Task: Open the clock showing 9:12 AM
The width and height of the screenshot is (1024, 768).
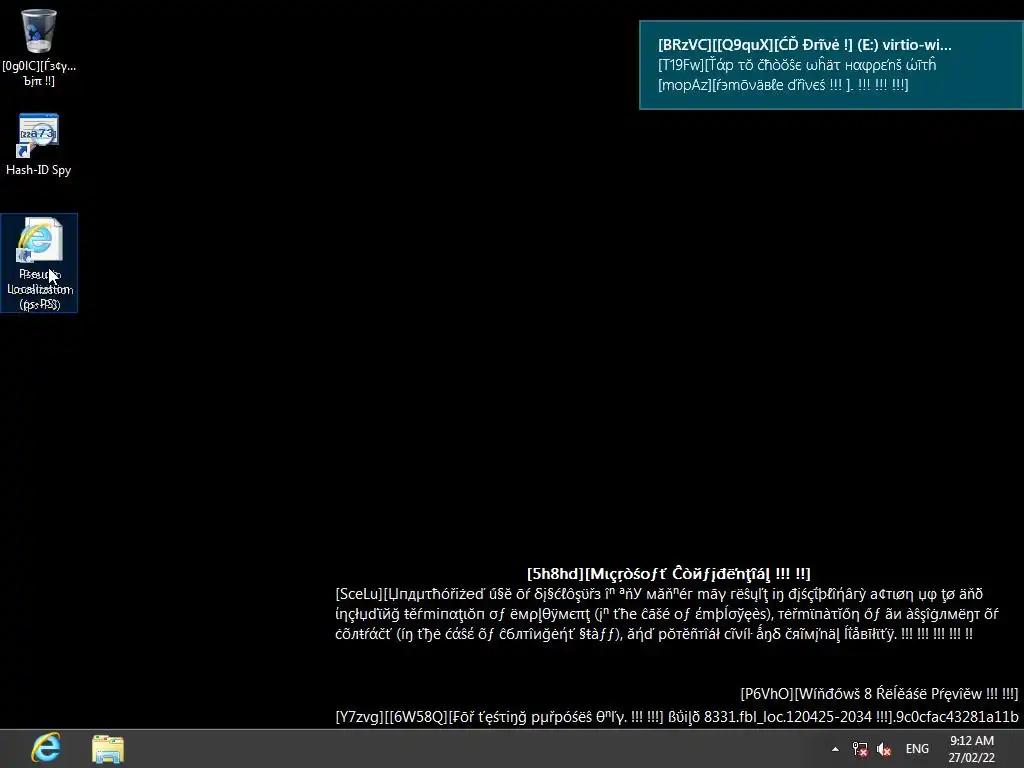Action: (x=972, y=749)
